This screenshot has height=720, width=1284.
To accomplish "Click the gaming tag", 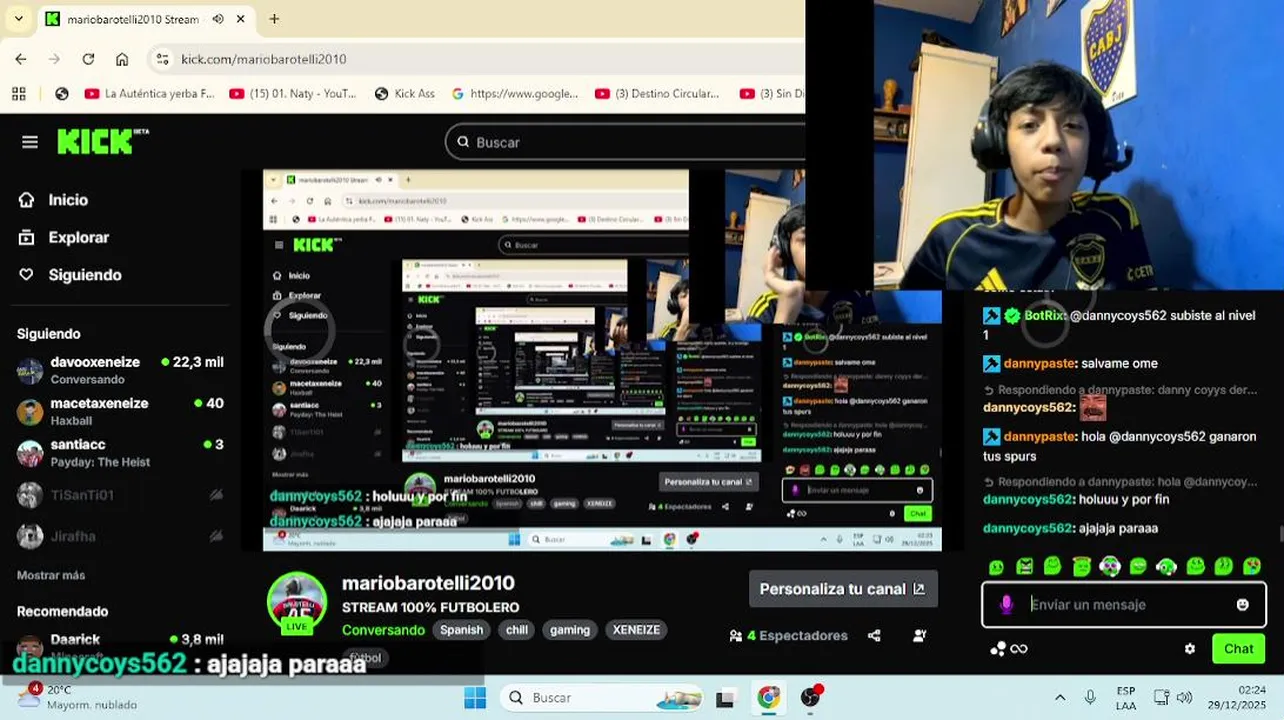I will tap(570, 630).
